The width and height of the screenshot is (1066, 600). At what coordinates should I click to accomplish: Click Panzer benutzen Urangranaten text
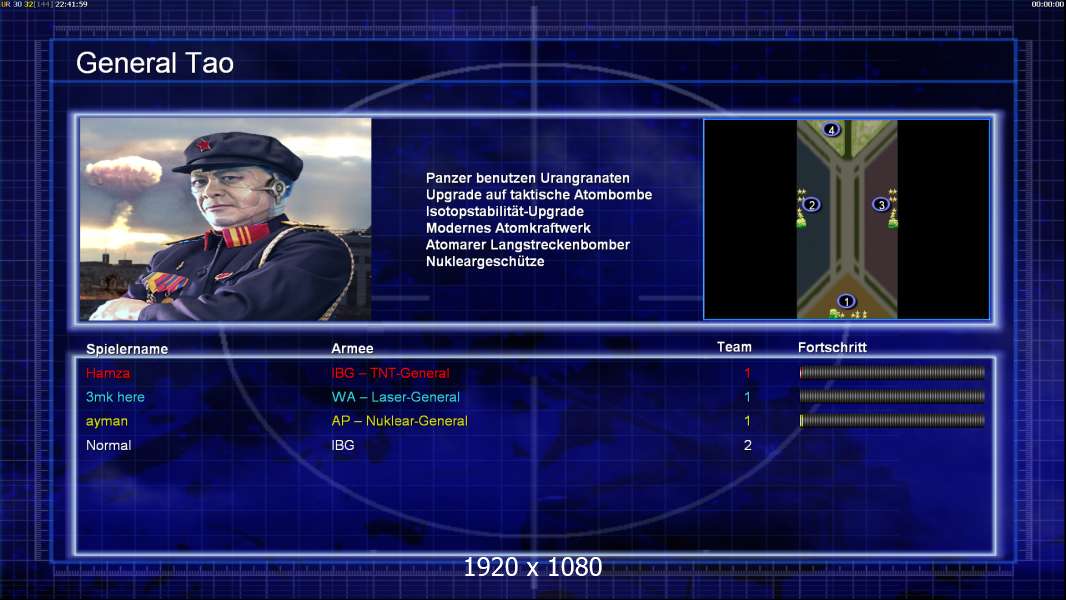528,178
